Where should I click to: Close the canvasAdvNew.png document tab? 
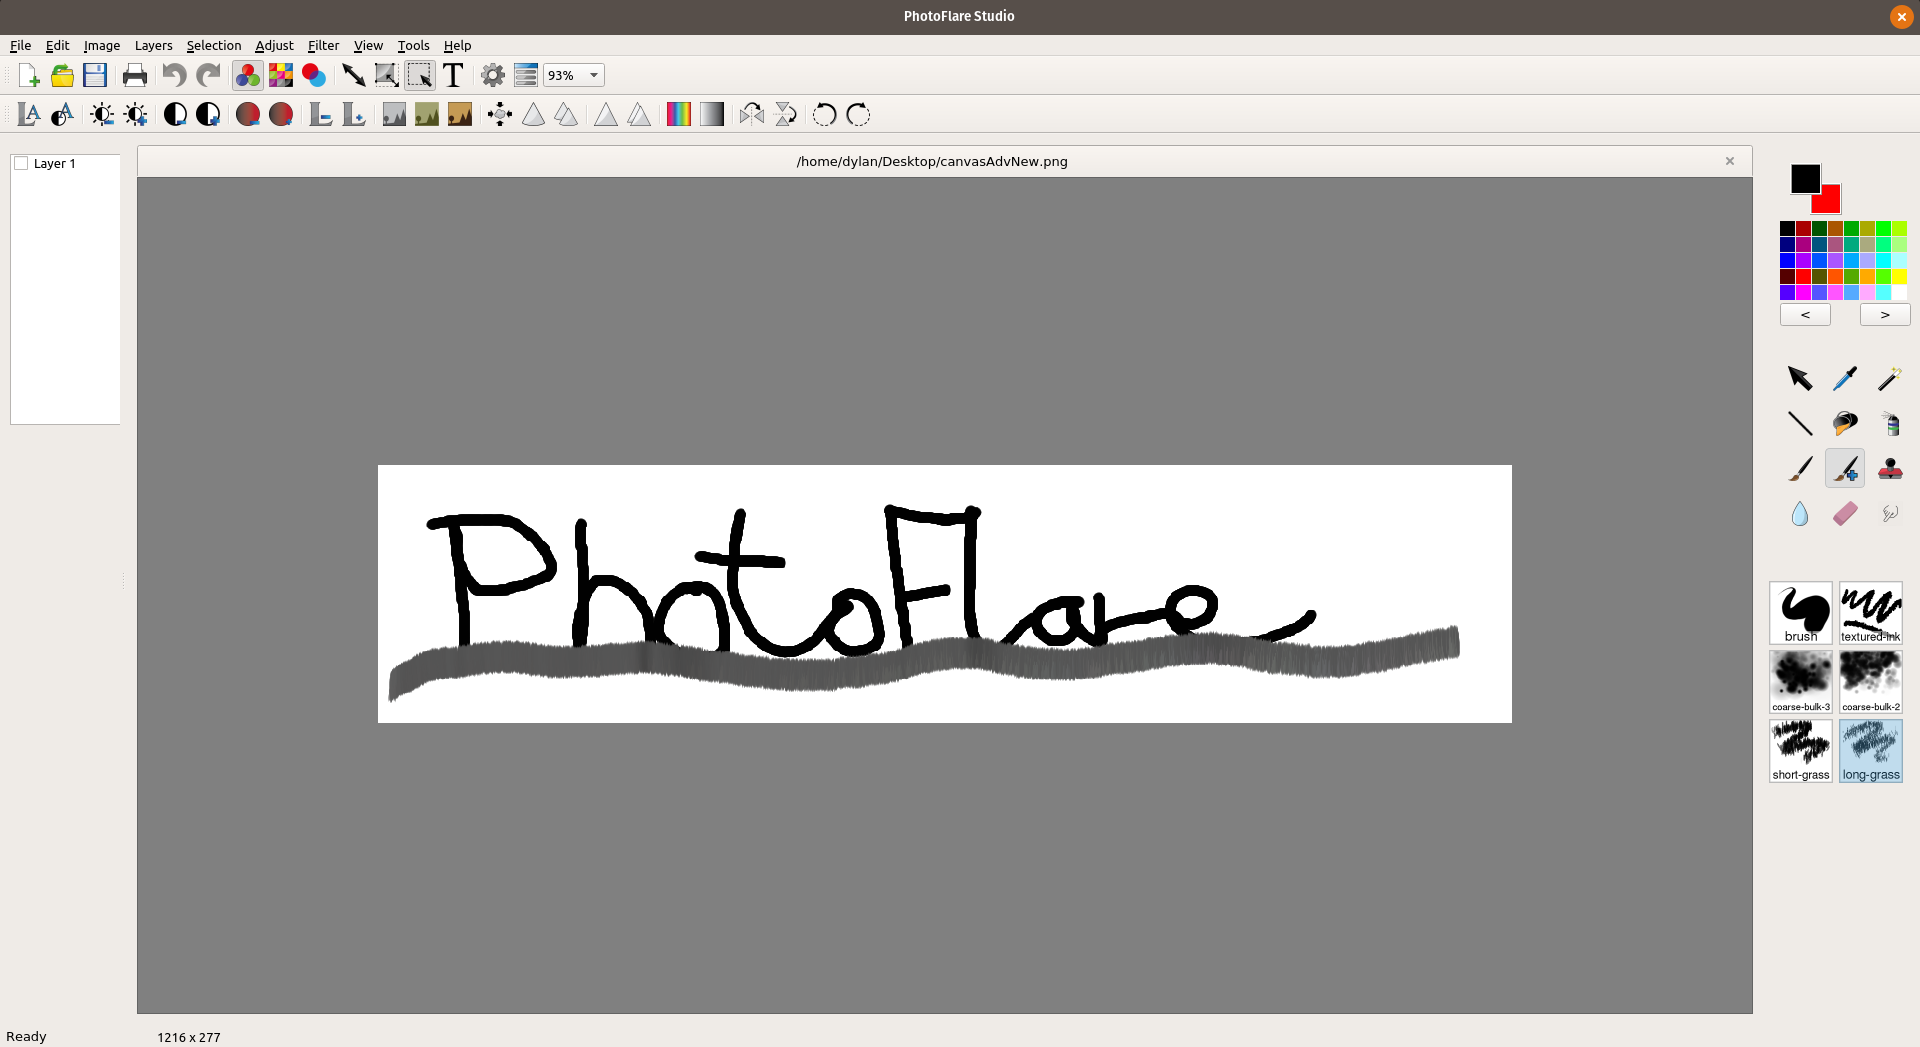(1730, 161)
